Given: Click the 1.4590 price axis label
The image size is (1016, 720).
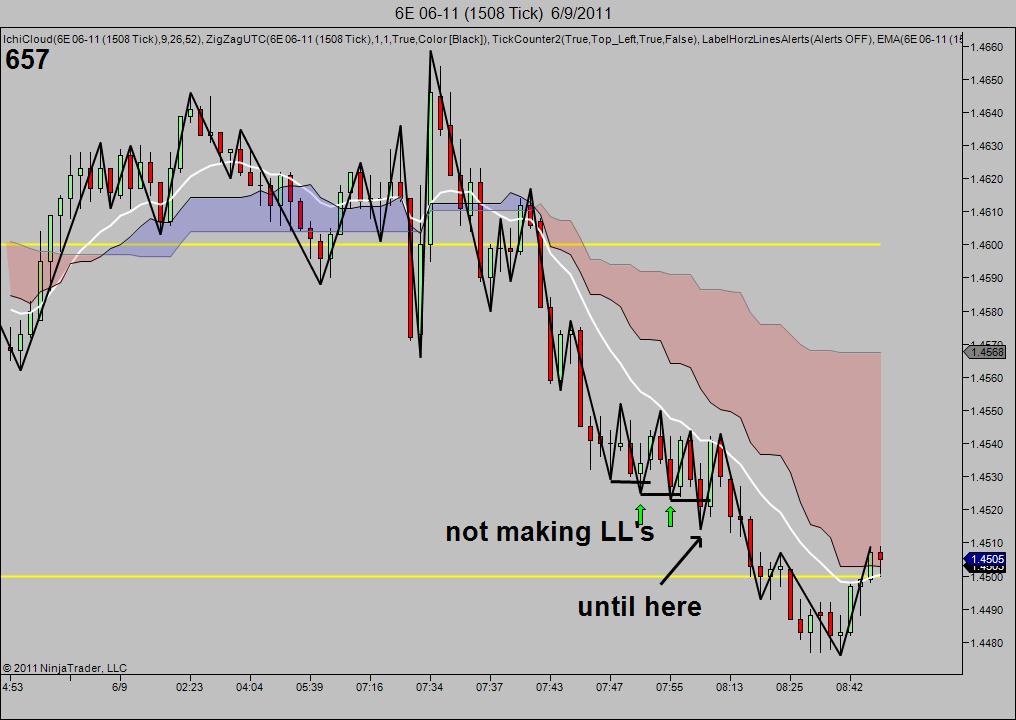Looking at the screenshot, I should click(x=986, y=278).
